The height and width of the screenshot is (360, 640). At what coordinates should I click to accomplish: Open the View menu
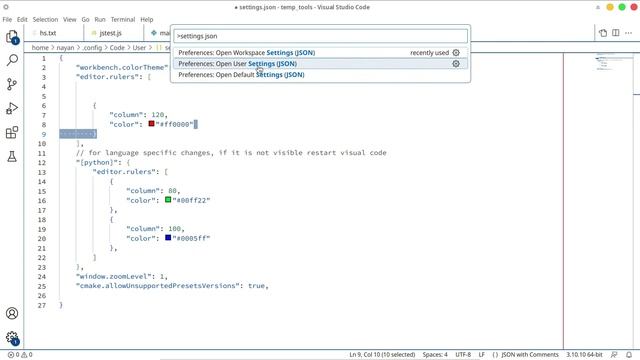69,19
